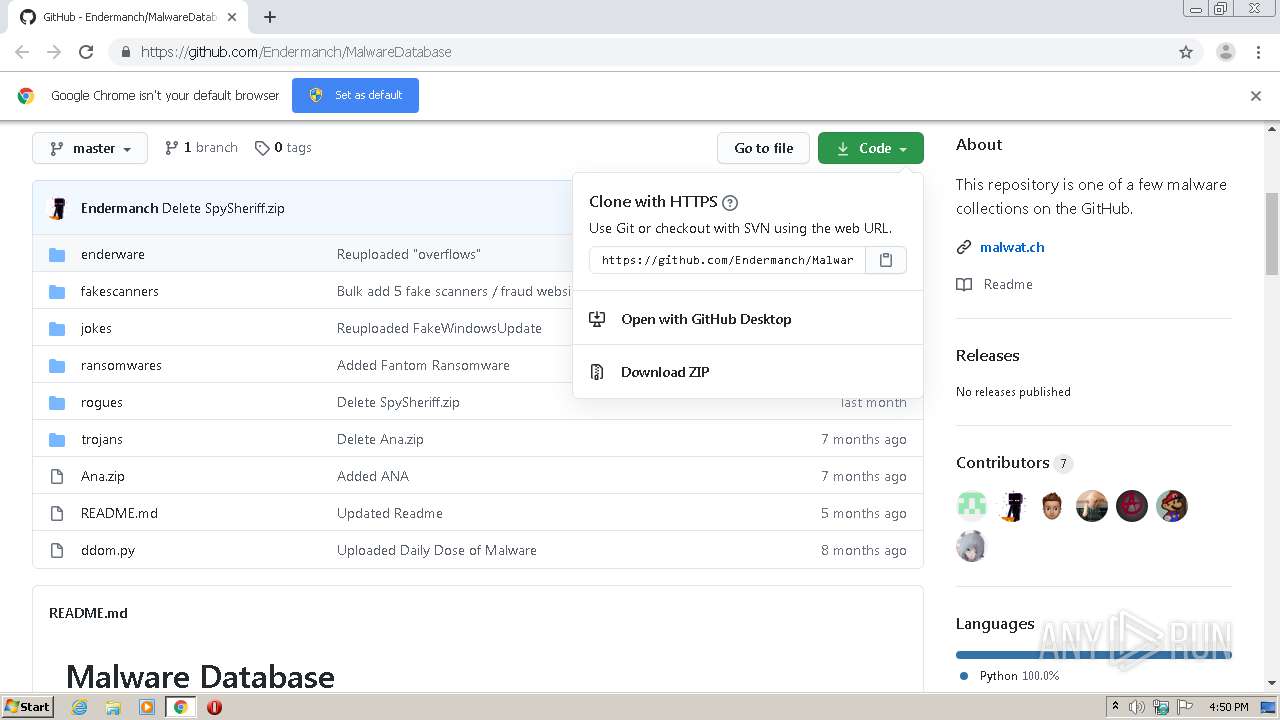Click the site security padlock icon

coord(125,52)
